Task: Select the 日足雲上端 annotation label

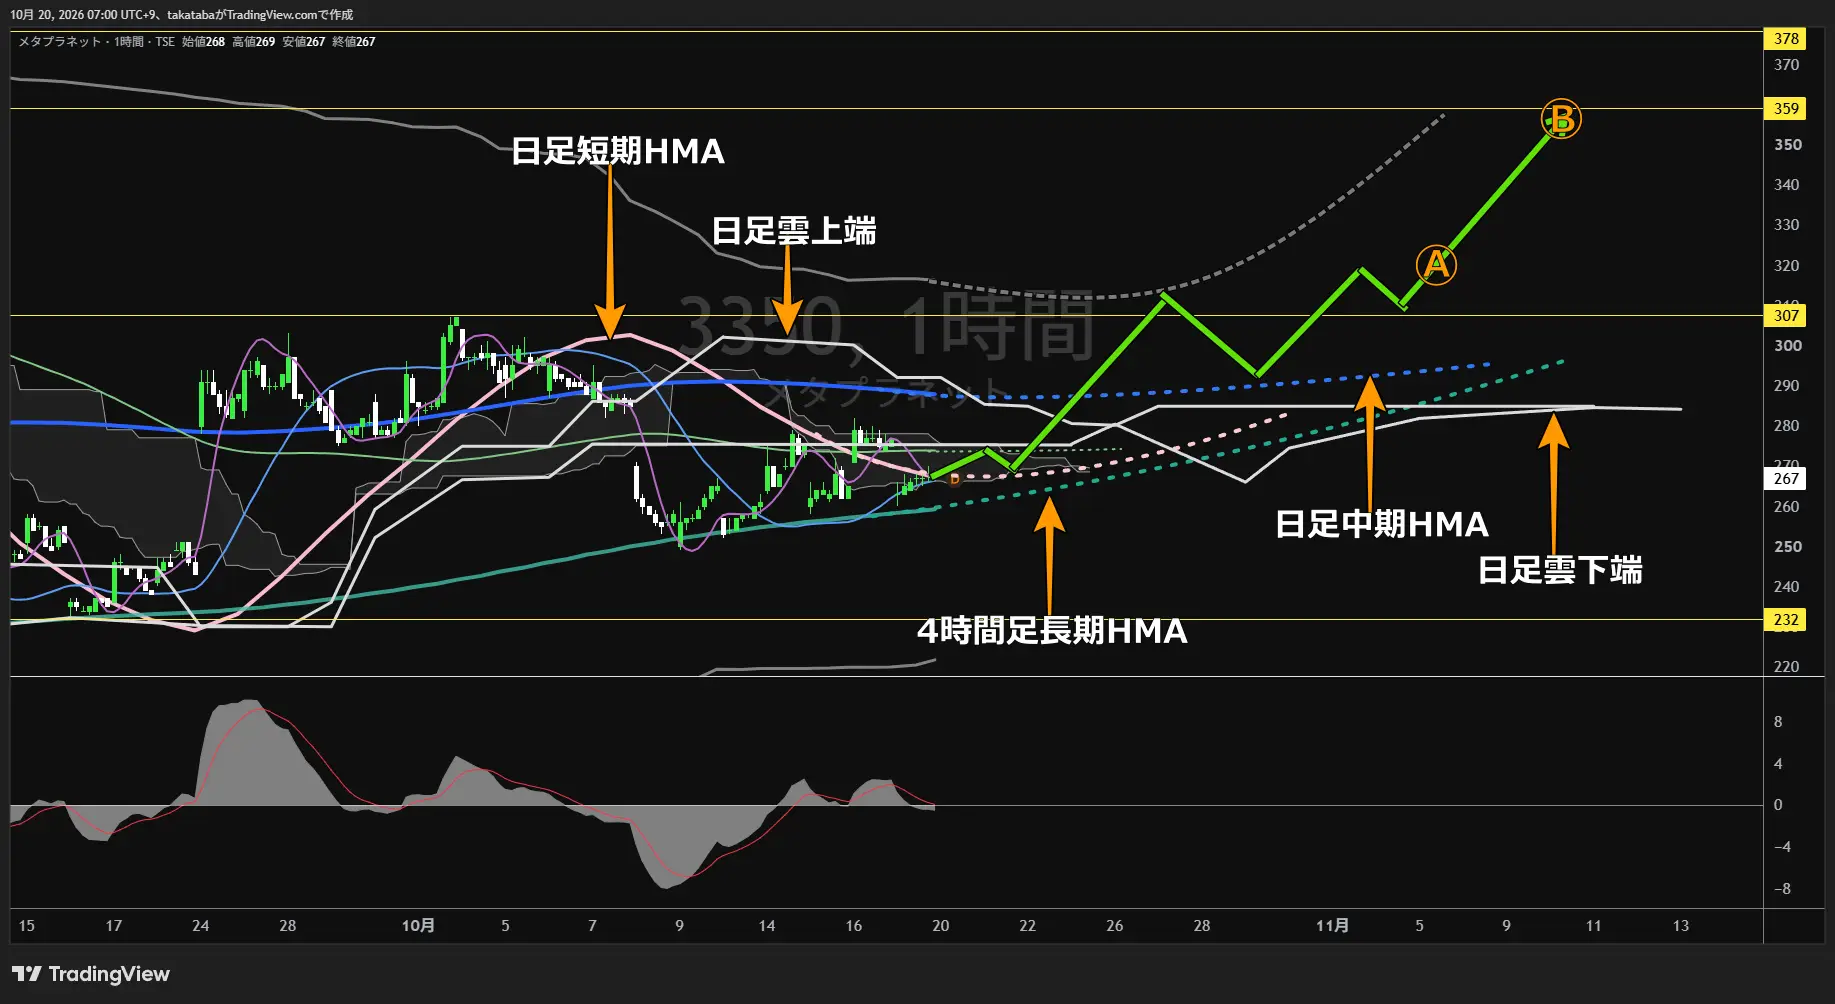Action: pyautogui.click(x=794, y=231)
